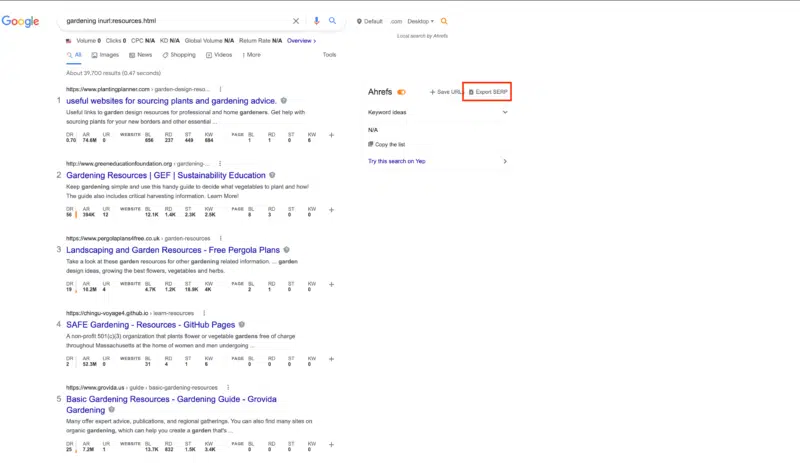Image resolution: width=800 pixels, height=463 pixels.
Task: Click plus icon on GEF result metrics row
Action: (x=331, y=210)
